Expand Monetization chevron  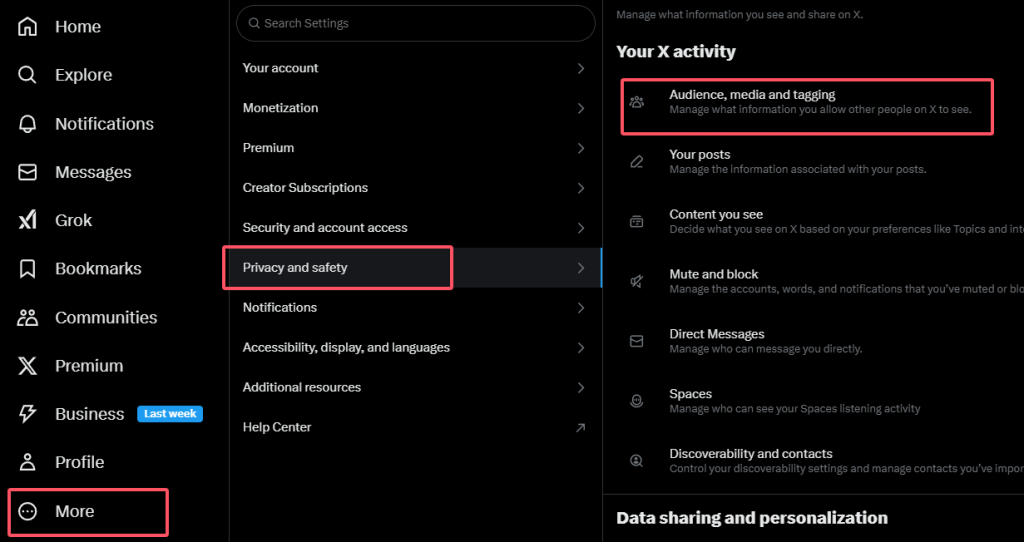(581, 108)
